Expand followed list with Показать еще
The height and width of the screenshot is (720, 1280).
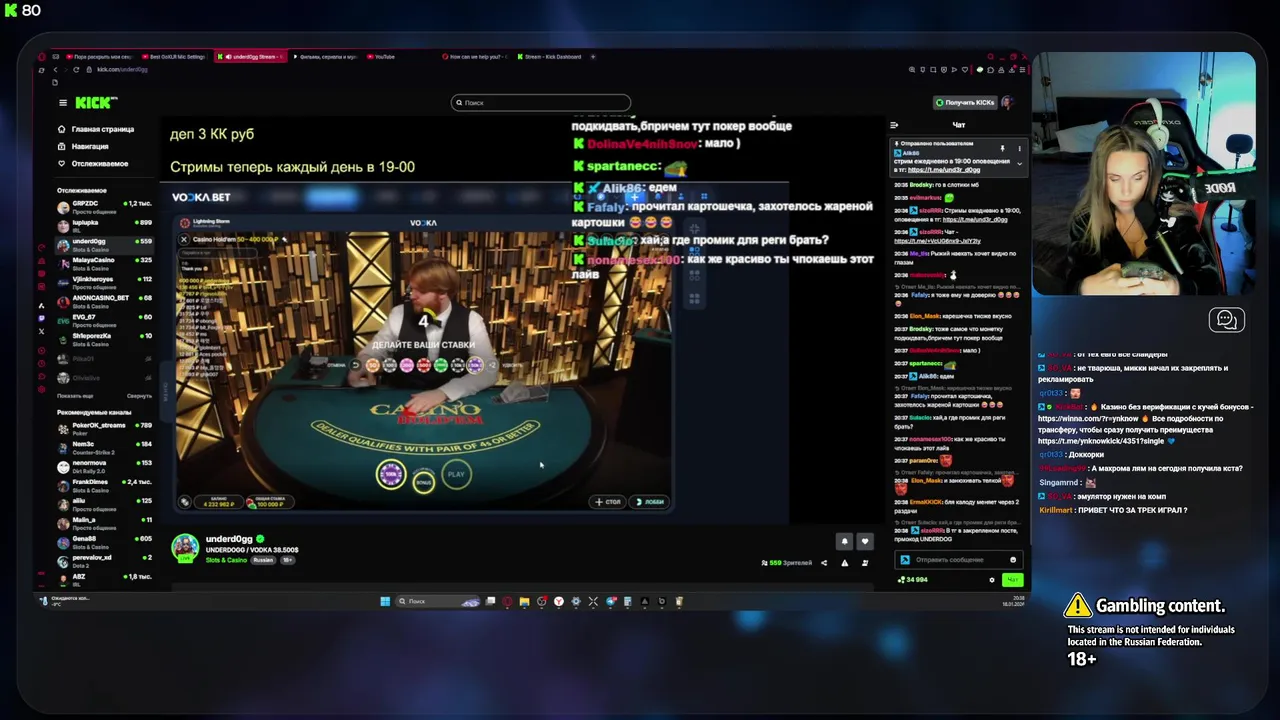75,396
